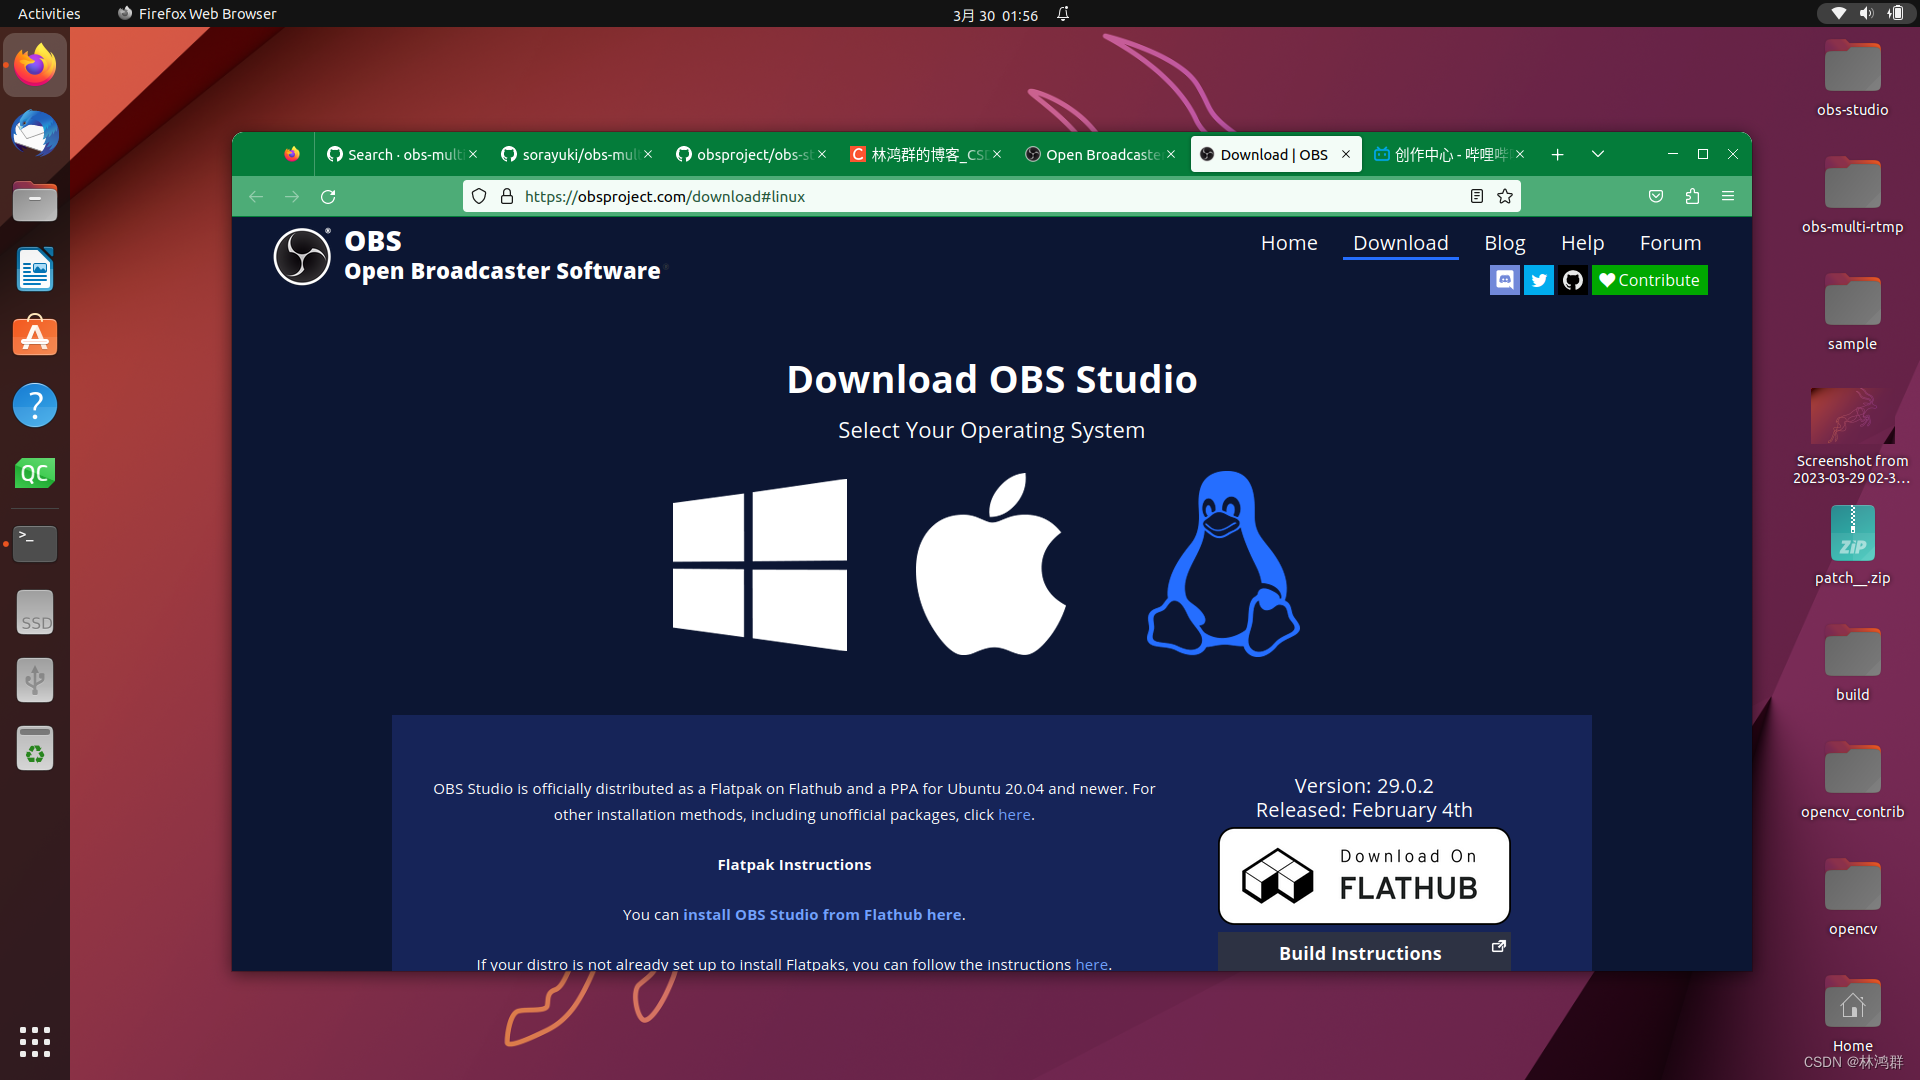This screenshot has height=1080, width=1920.
Task: Click the OBS logo in site header
Action: 302,257
